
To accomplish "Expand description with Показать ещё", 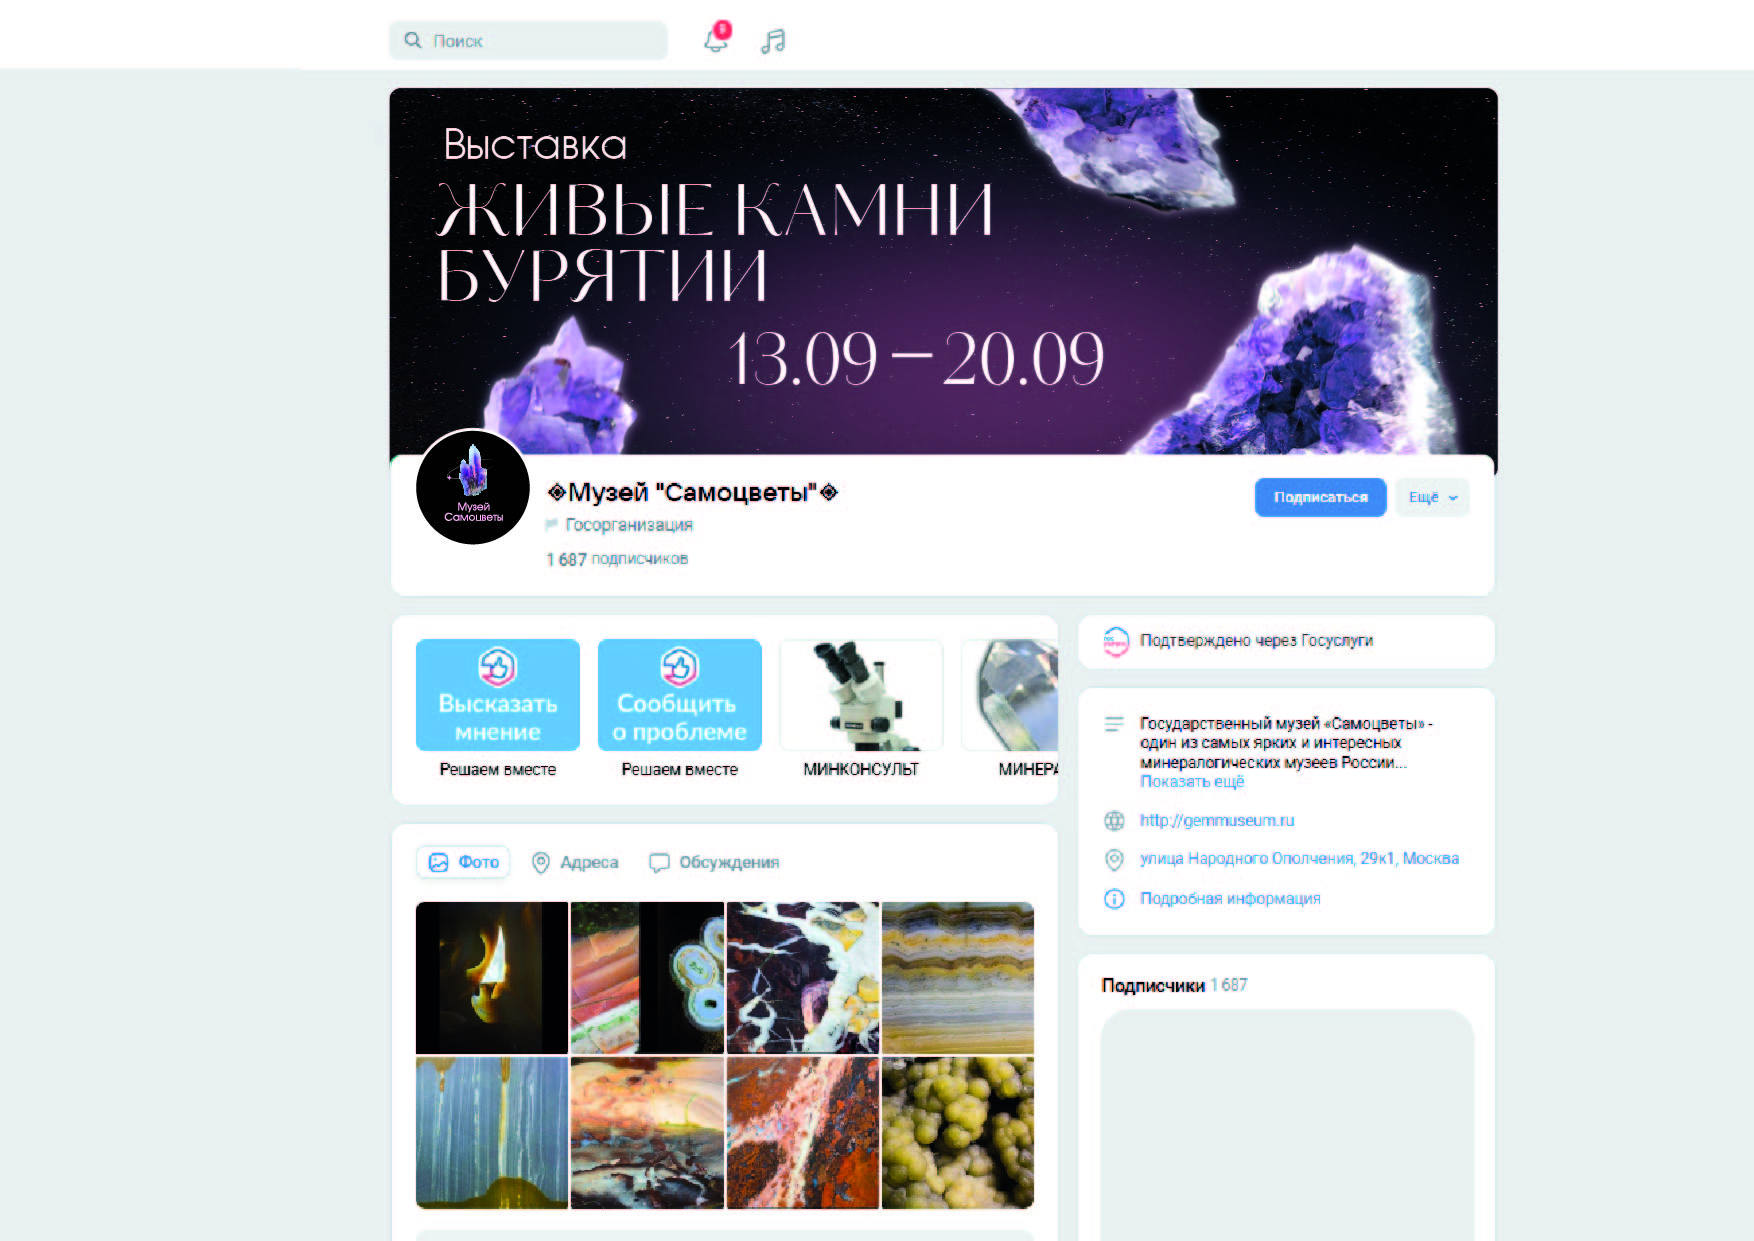I will (x=1192, y=782).
